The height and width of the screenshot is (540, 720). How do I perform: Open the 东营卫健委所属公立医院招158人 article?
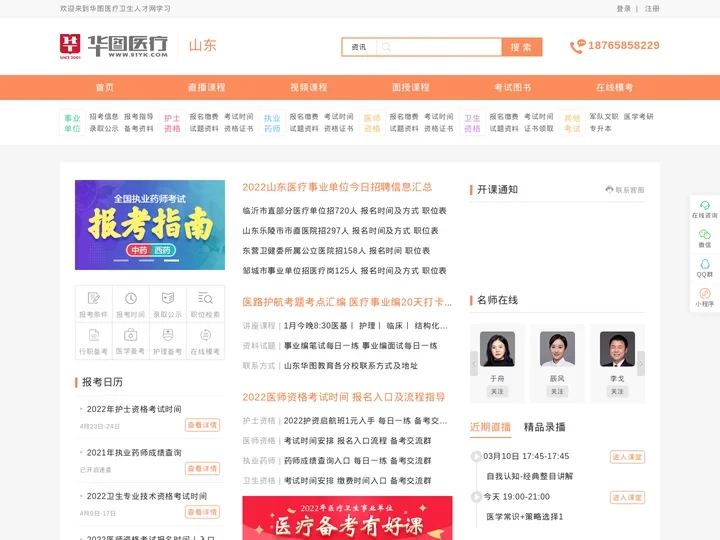tap(336, 251)
